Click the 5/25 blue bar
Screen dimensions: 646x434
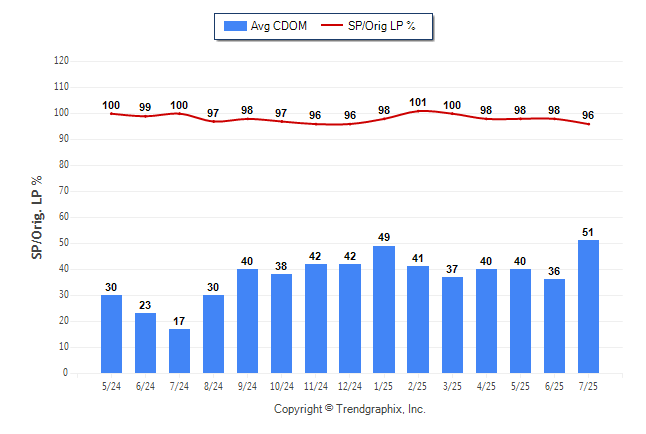coord(520,321)
